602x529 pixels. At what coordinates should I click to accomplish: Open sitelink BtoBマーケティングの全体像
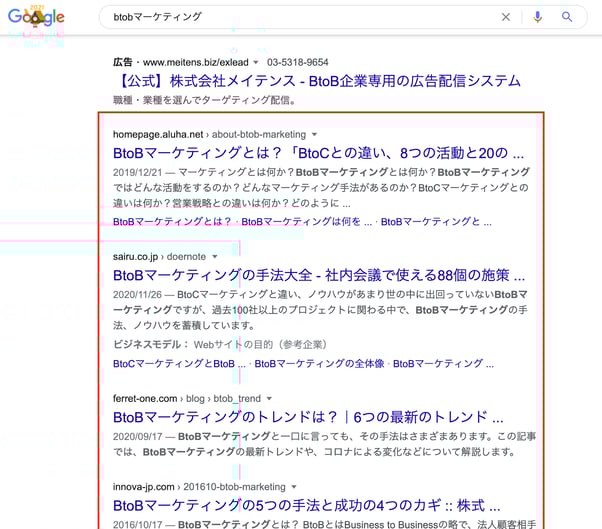319,364
